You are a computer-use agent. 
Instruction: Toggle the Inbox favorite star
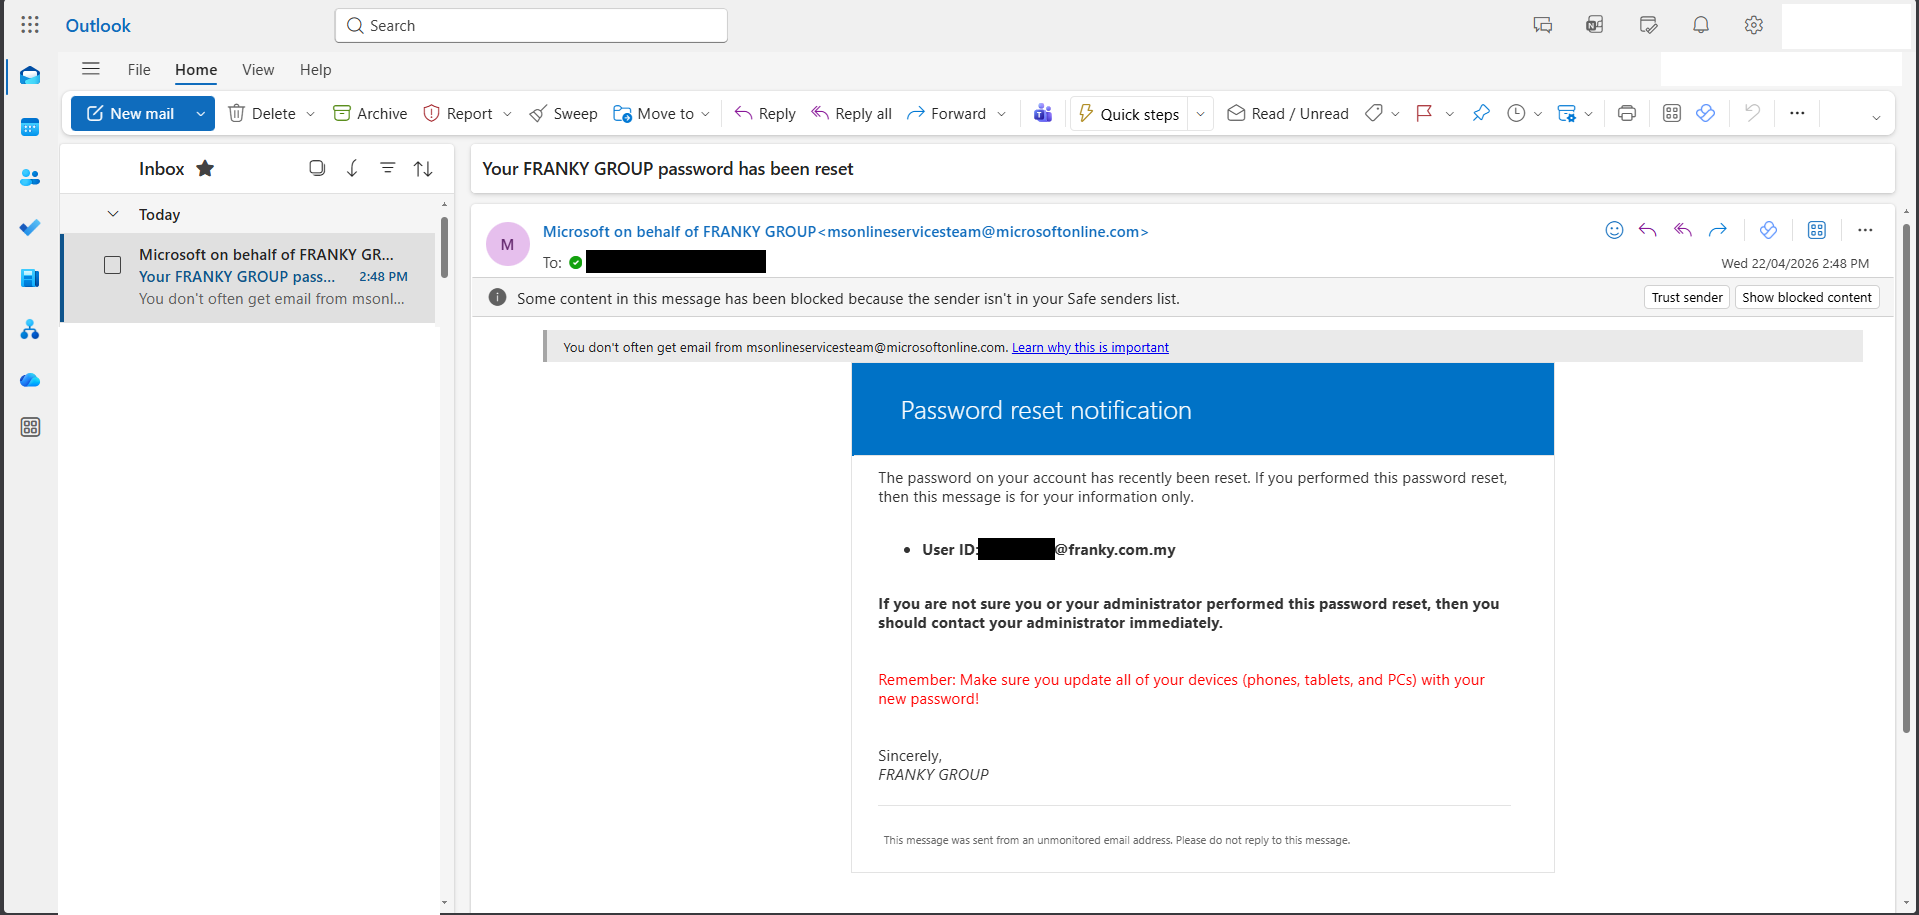[x=205, y=168]
